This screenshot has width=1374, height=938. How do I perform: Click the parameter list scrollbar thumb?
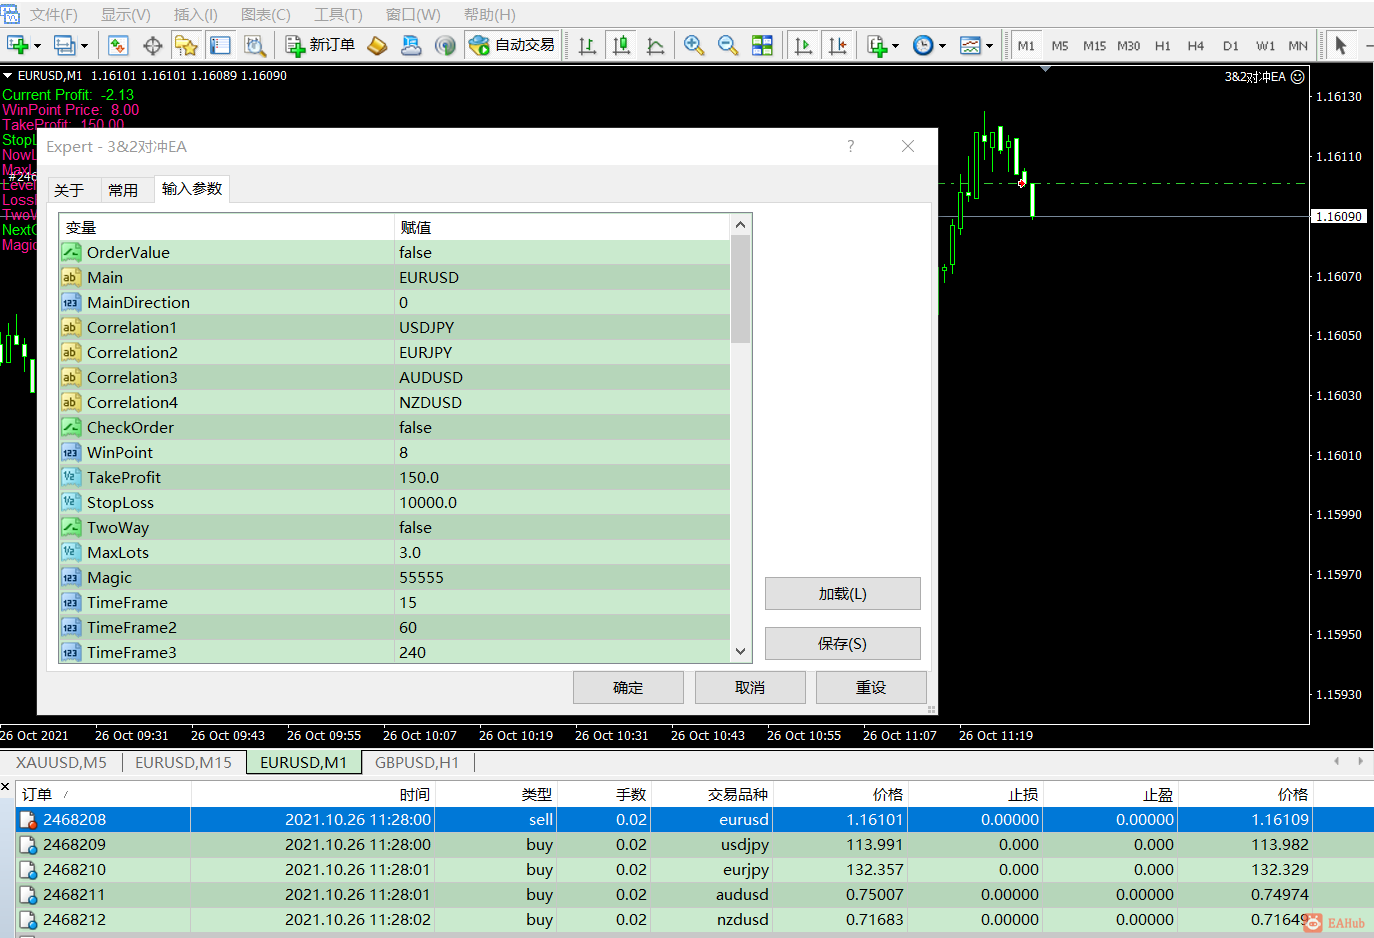click(x=740, y=290)
